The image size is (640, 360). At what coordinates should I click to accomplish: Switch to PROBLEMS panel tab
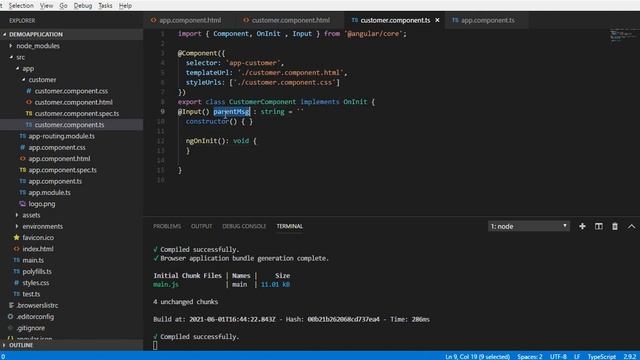pos(167,226)
